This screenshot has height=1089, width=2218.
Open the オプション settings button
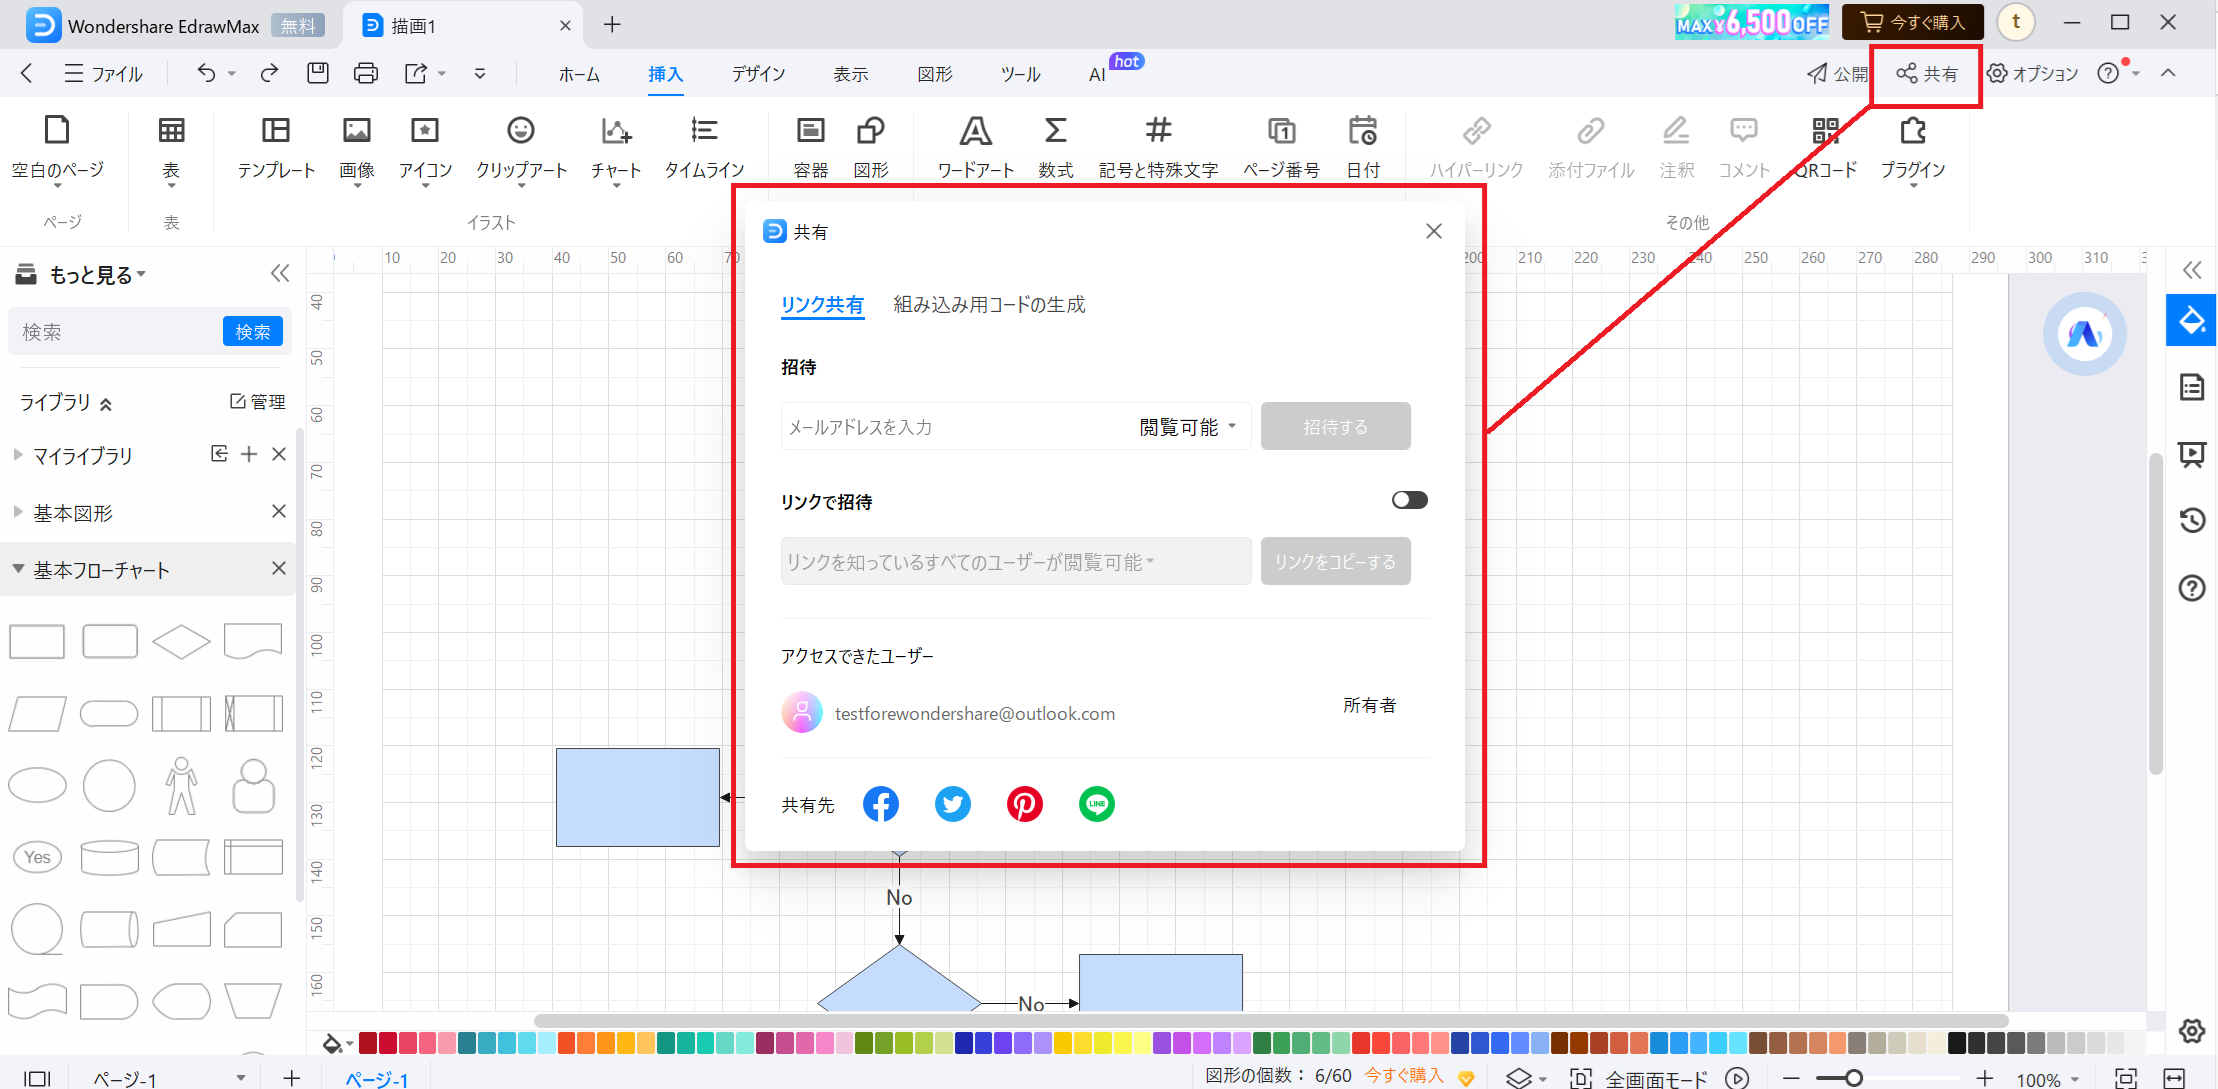tap(2032, 74)
